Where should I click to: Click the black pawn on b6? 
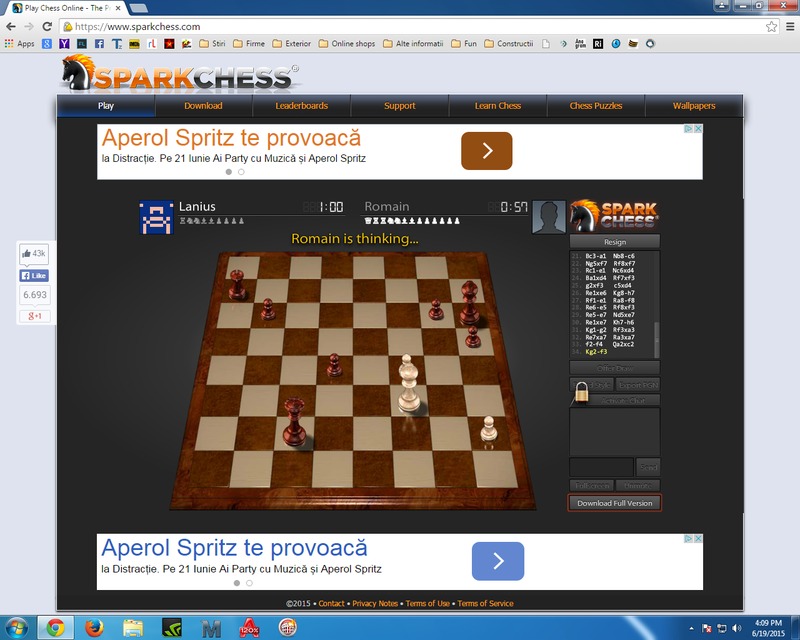268,309
